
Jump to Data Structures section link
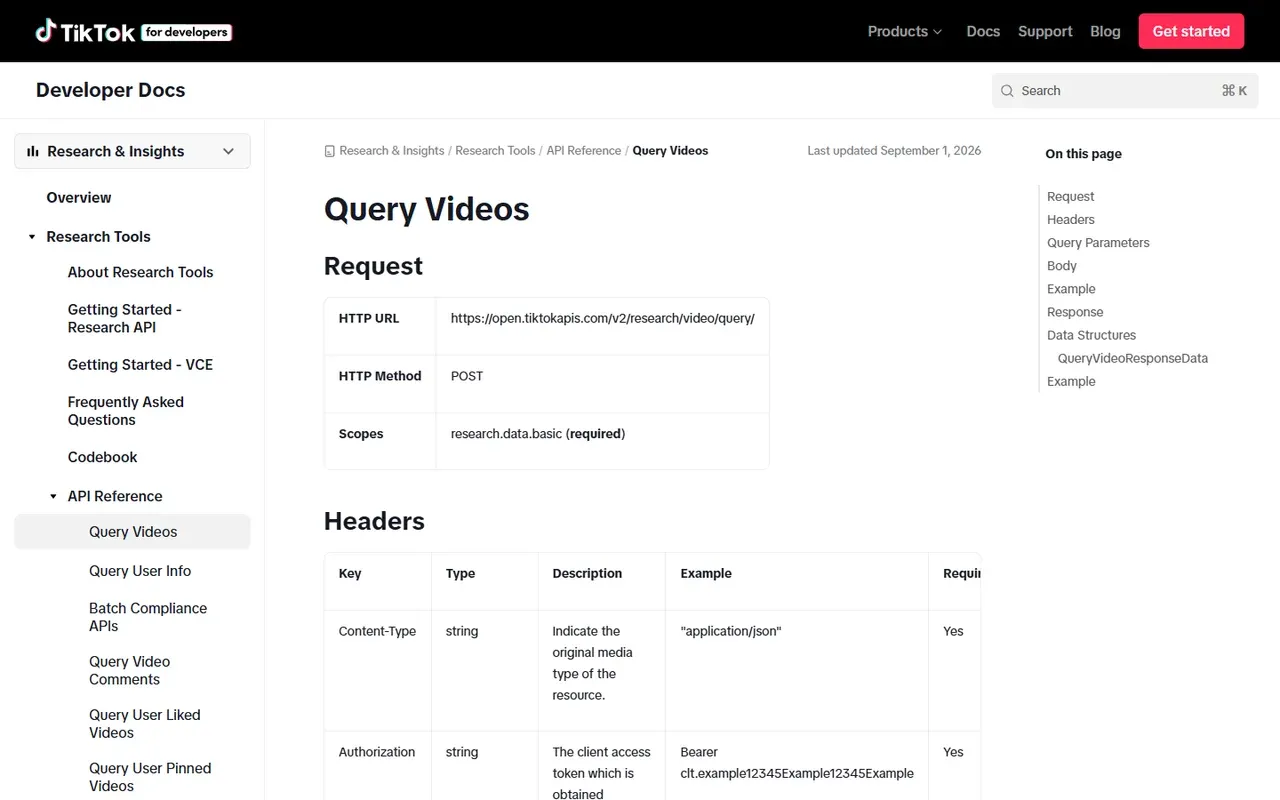[1091, 335]
